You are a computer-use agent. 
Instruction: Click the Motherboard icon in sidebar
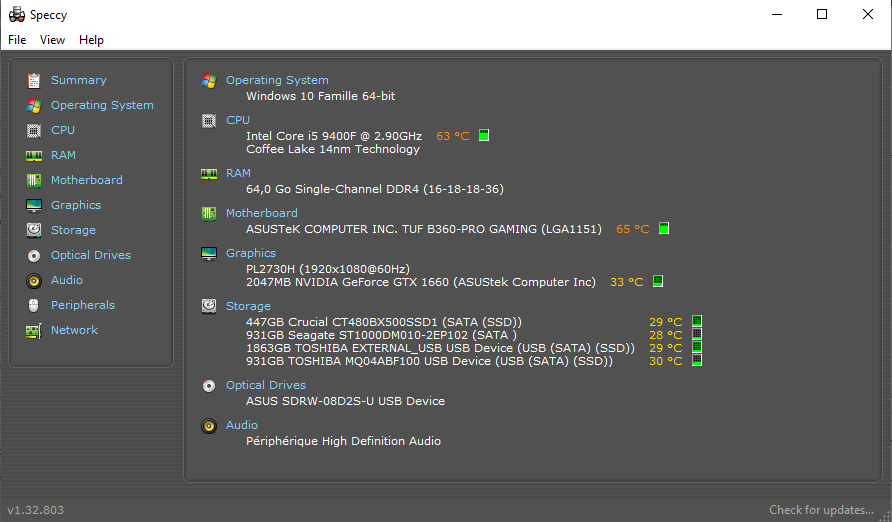[x=34, y=181]
